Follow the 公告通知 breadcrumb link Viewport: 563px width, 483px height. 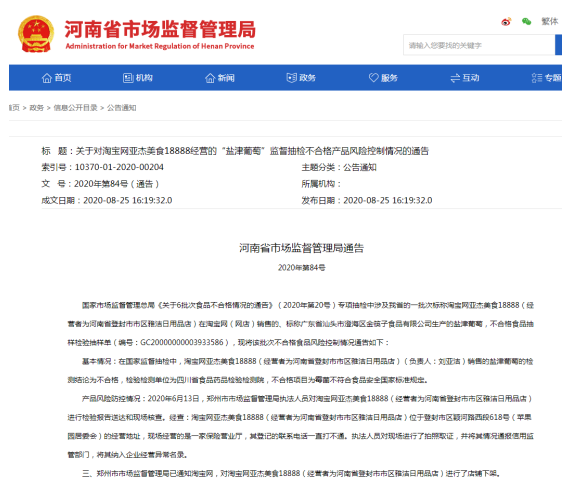pos(122,108)
